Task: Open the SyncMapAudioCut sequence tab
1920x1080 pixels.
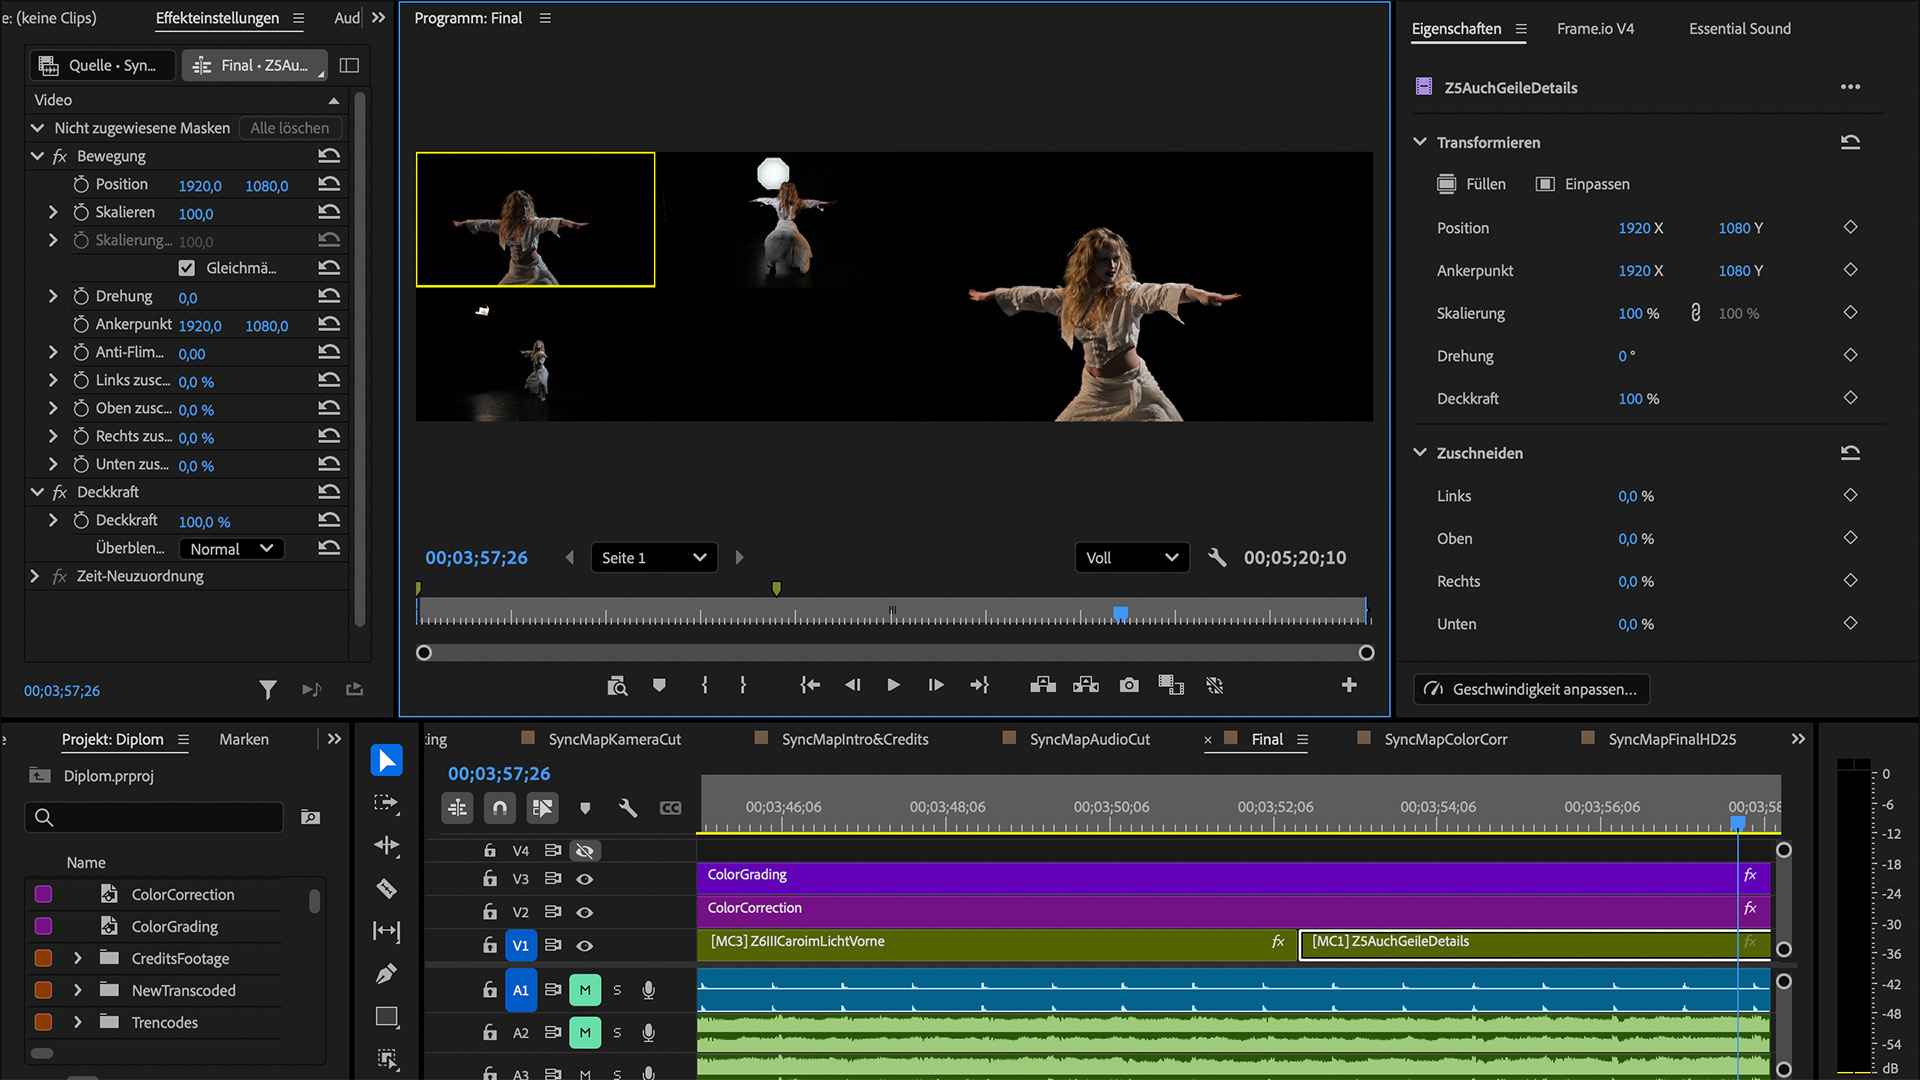Action: (x=1089, y=739)
